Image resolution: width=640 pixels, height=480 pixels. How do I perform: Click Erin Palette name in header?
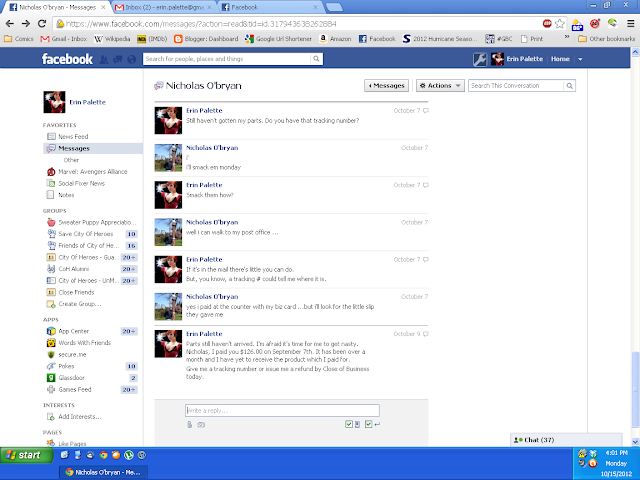[x=524, y=59]
